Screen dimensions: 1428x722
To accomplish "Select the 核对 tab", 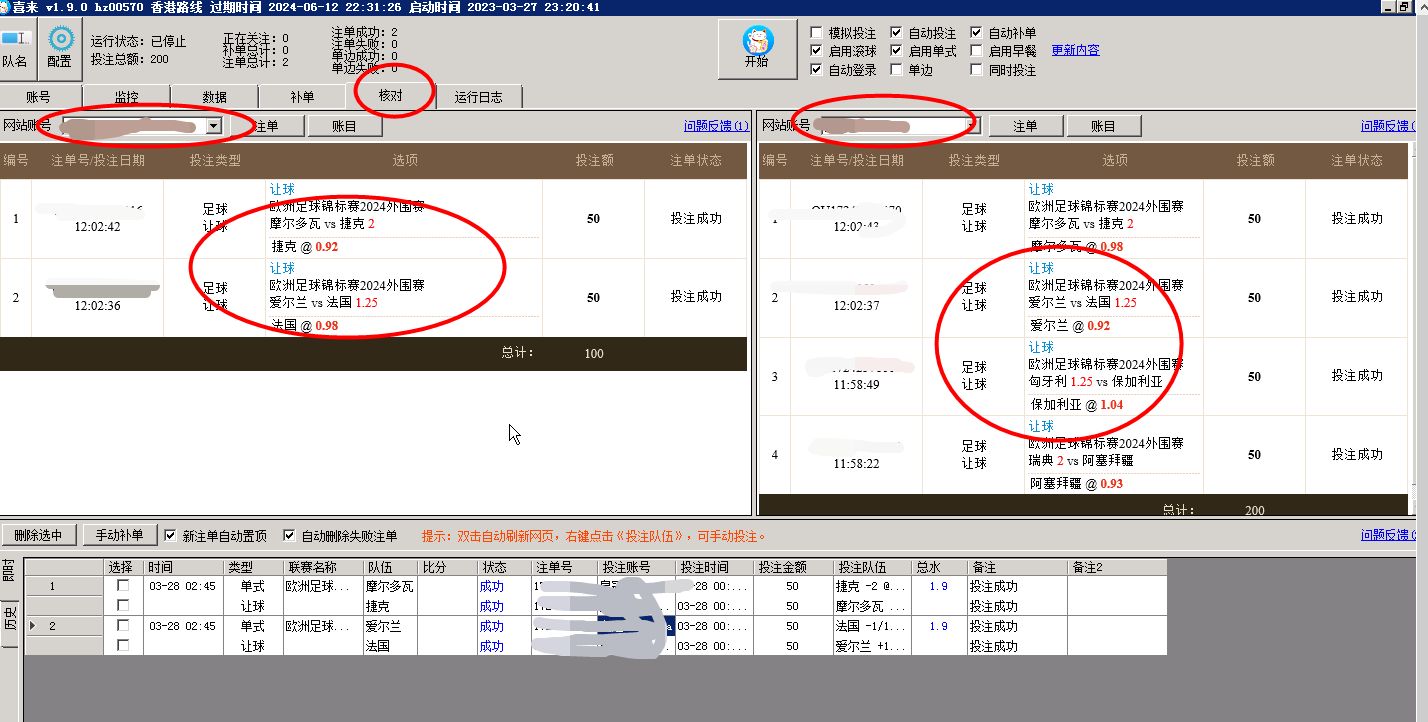I will [x=391, y=95].
